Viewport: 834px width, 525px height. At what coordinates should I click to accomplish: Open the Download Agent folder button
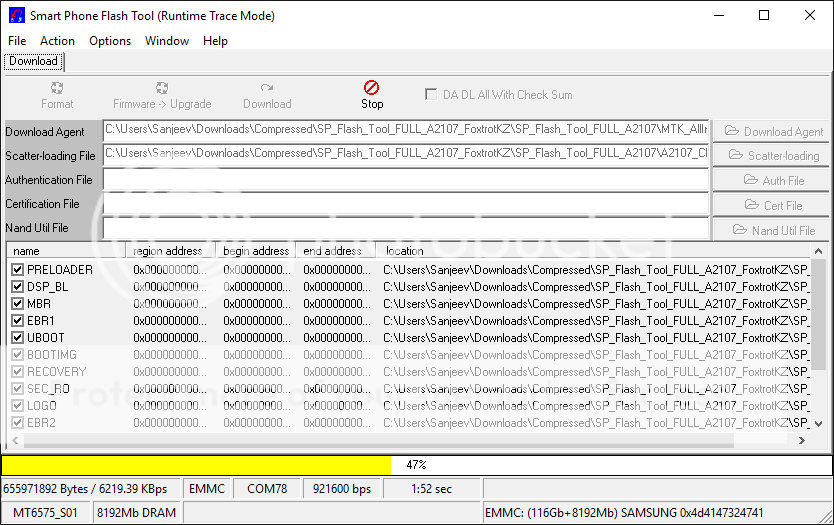pos(769,131)
